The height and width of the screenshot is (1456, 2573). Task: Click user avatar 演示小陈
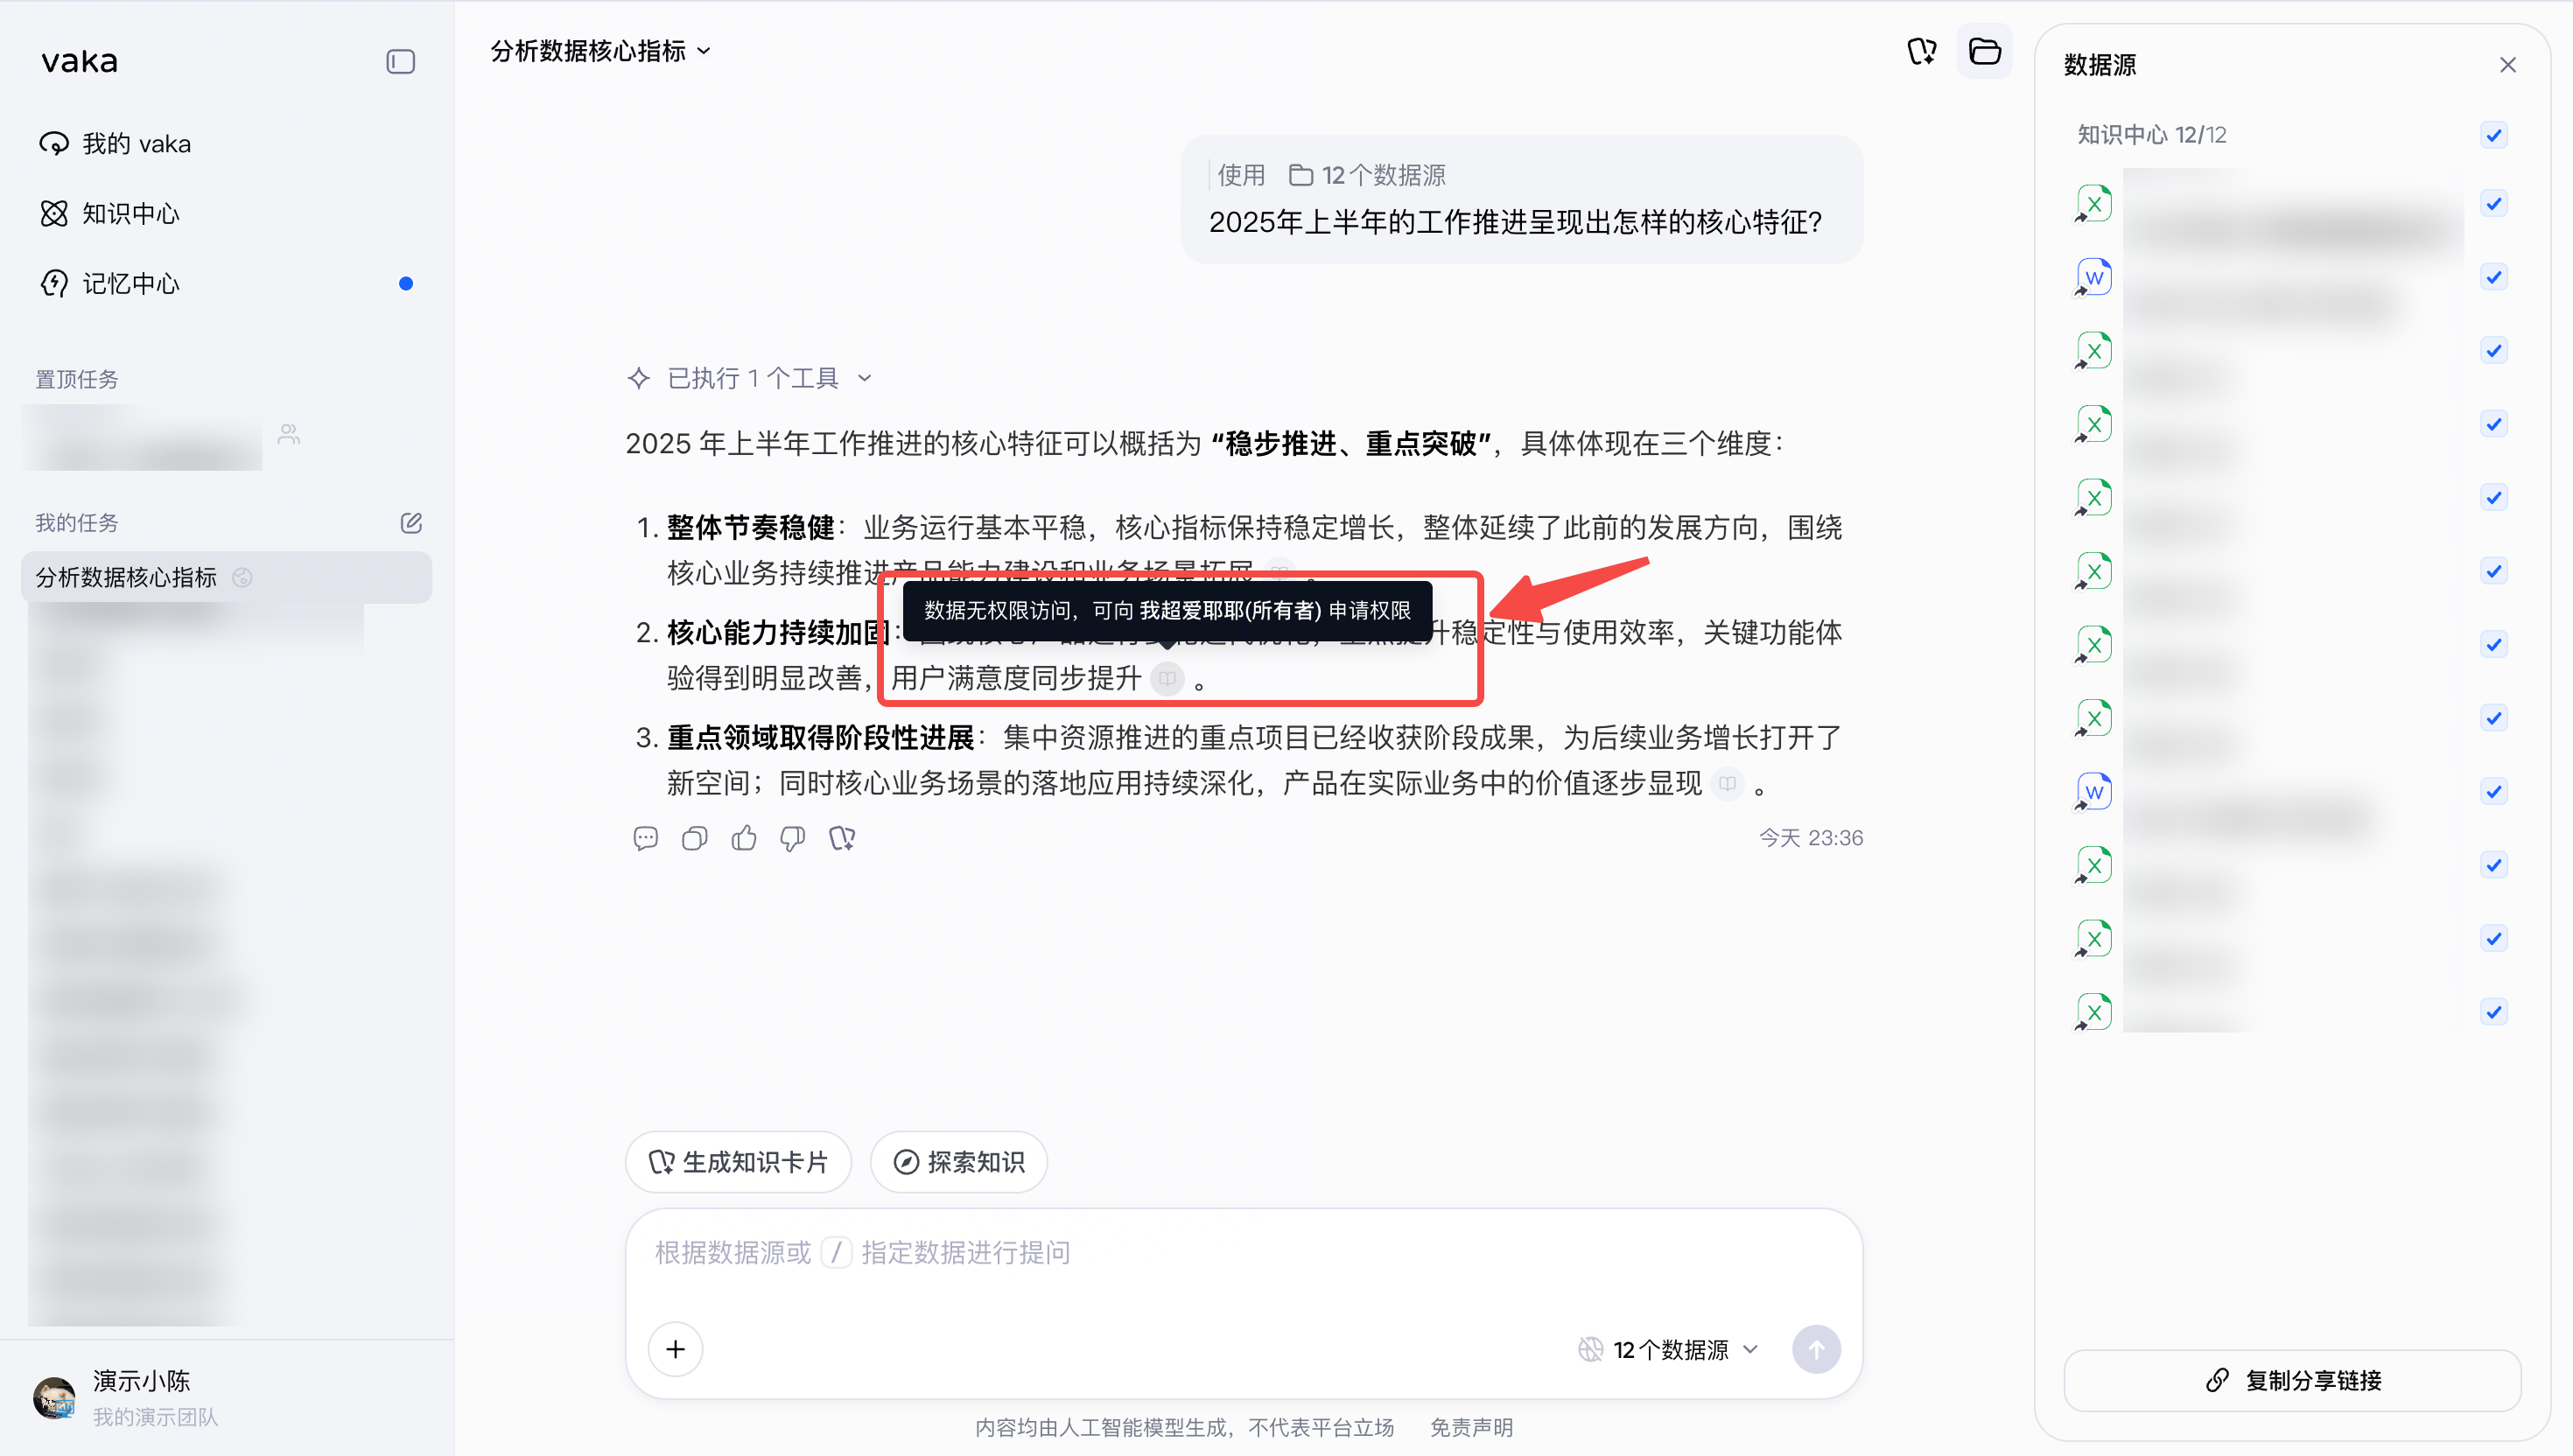pyautogui.click(x=54, y=1398)
